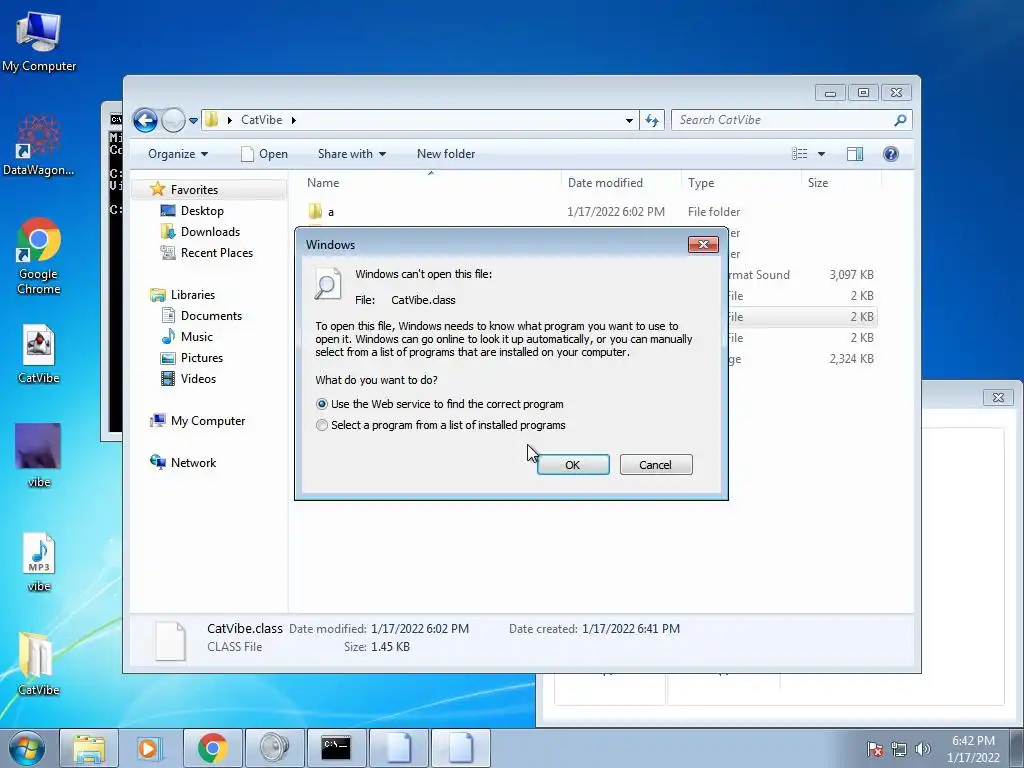Open CatVibe folder on desktop
Image resolution: width=1024 pixels, height=768 pixels.
coord(39,663)
